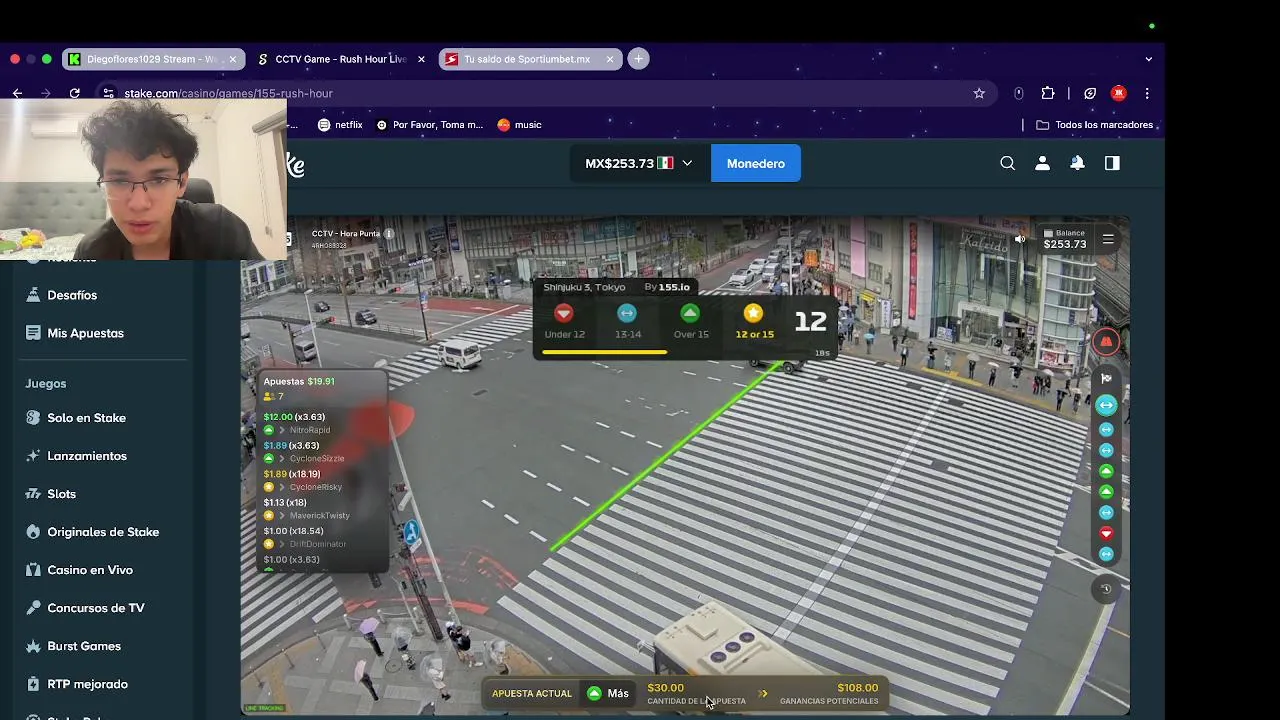Open the music bookmark
The width and height of the screenshot is (1280, 720).
(519, 125)
